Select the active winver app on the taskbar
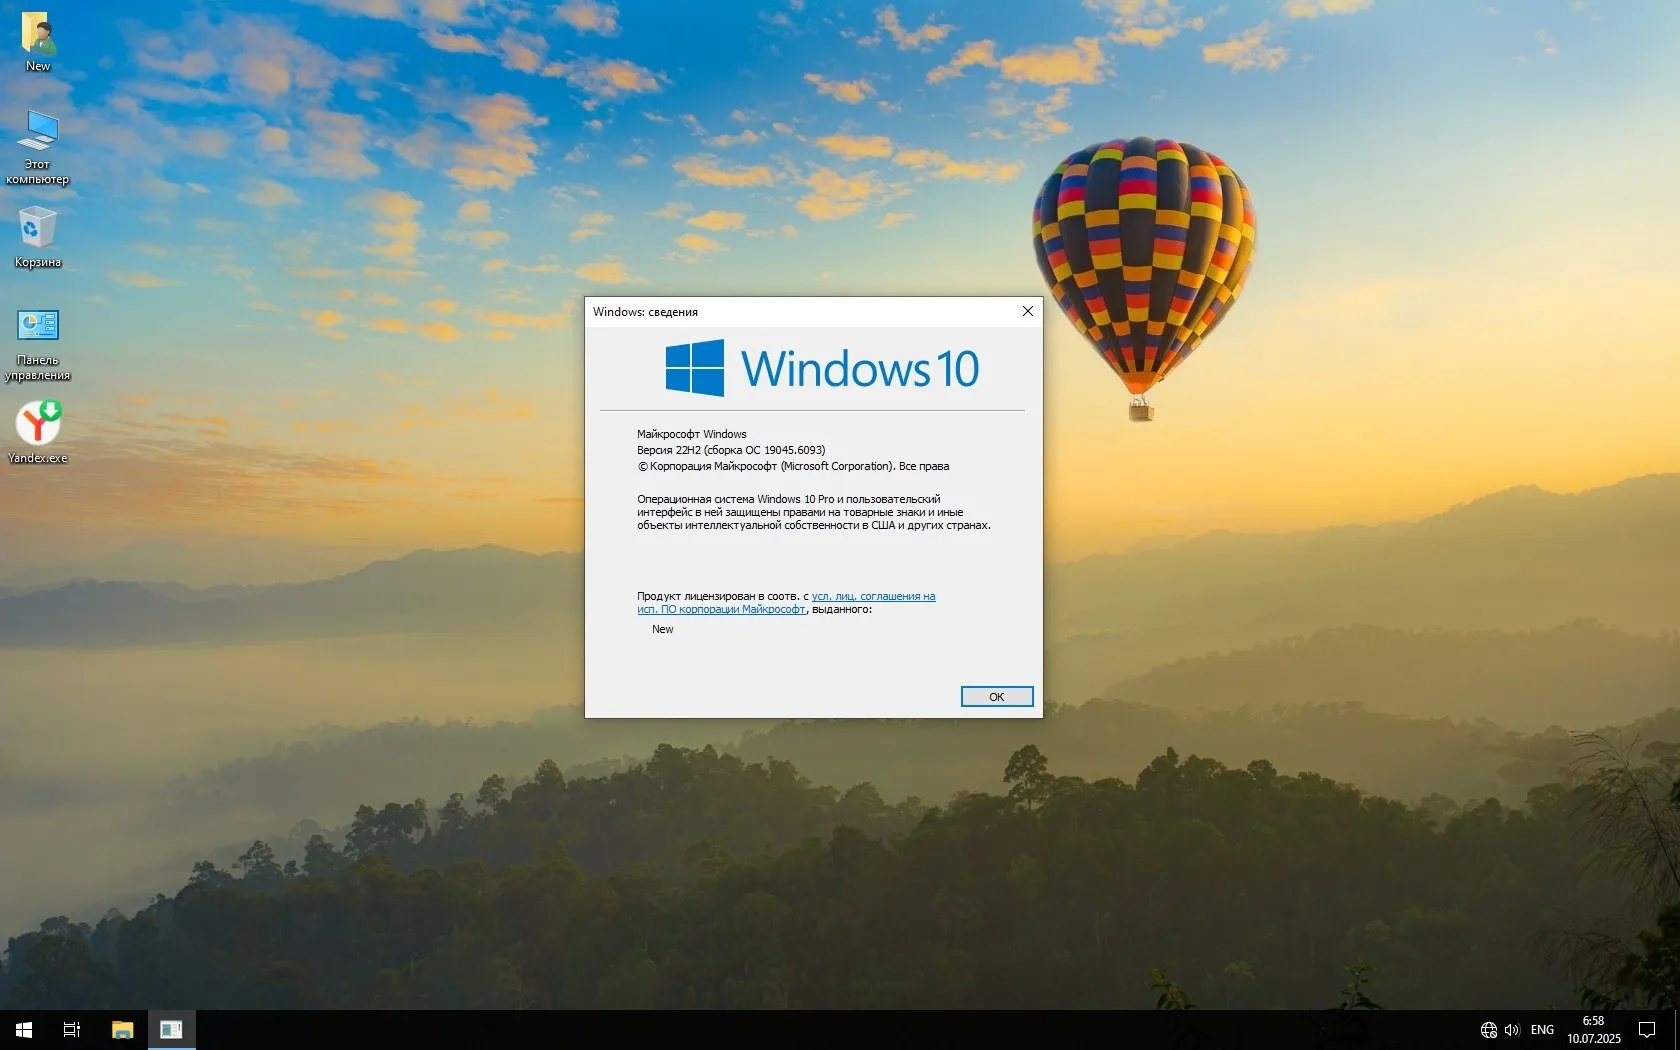Screen dimensions: 1680x1050 (x=171, y=1029)
